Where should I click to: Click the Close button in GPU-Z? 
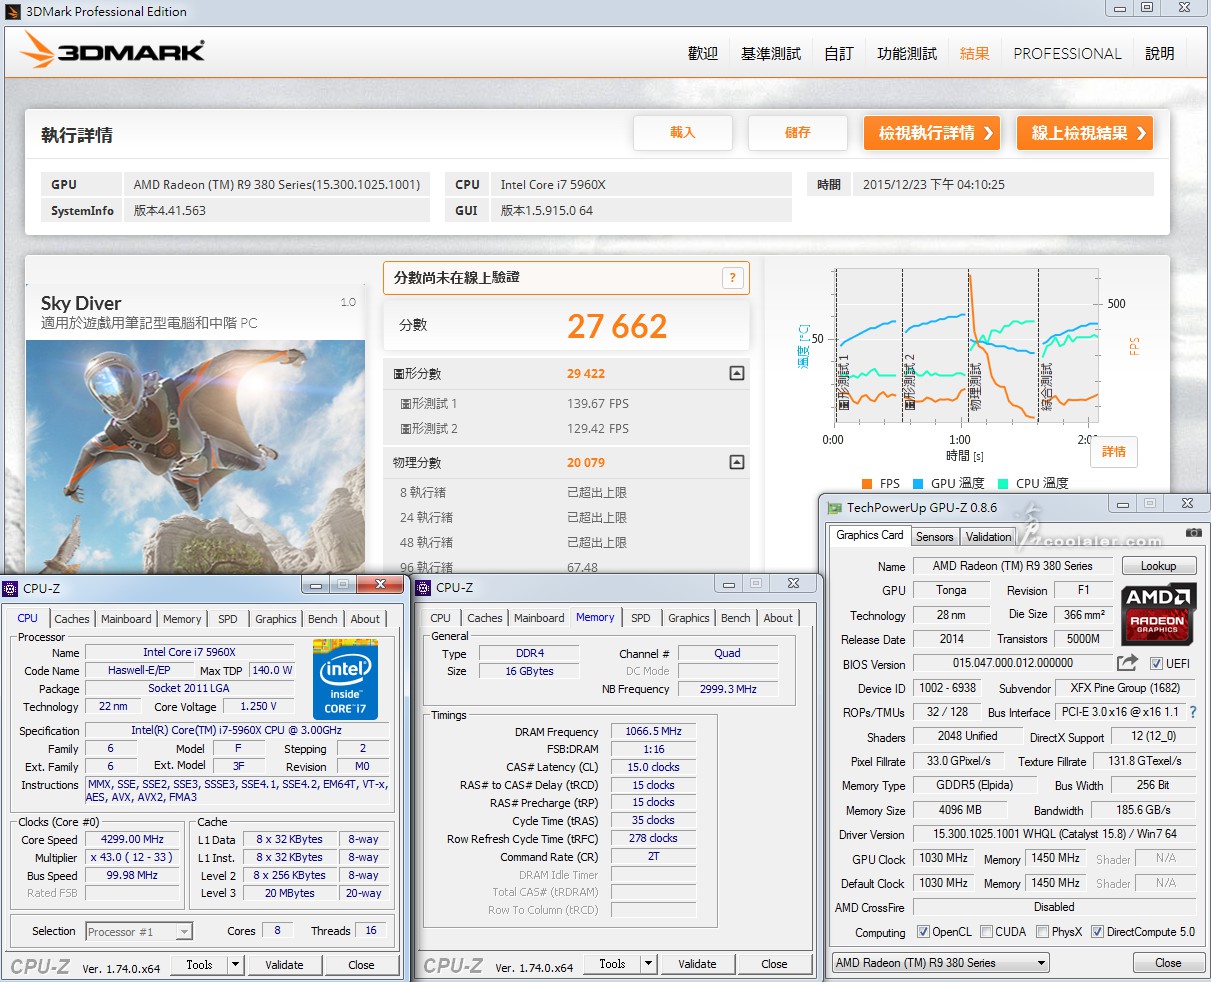coord(1168,963)
